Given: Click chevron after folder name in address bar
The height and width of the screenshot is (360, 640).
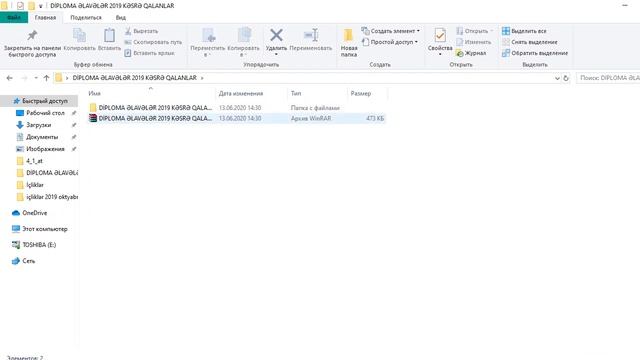Looking at the screenshot, I should point(202,78).
